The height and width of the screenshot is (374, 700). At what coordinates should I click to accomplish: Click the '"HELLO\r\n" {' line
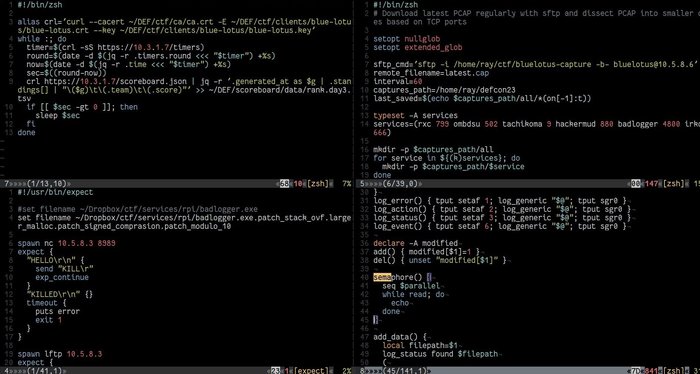pos(55,261)
